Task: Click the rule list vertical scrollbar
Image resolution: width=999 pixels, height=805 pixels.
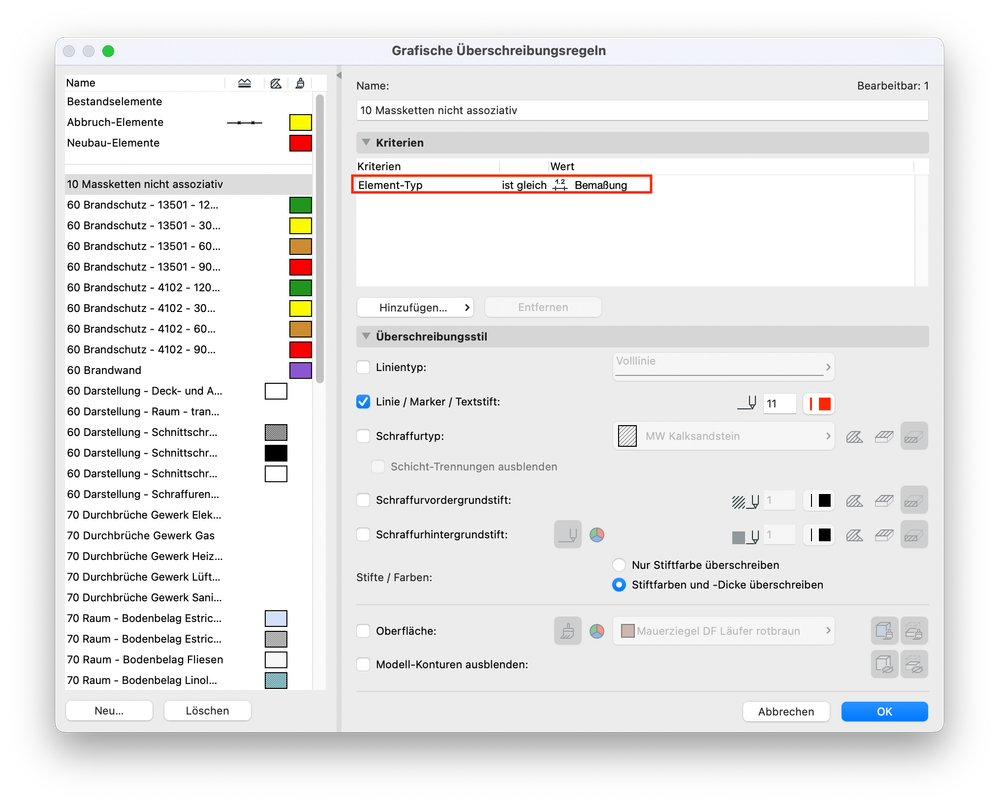Action: point(320,238)
